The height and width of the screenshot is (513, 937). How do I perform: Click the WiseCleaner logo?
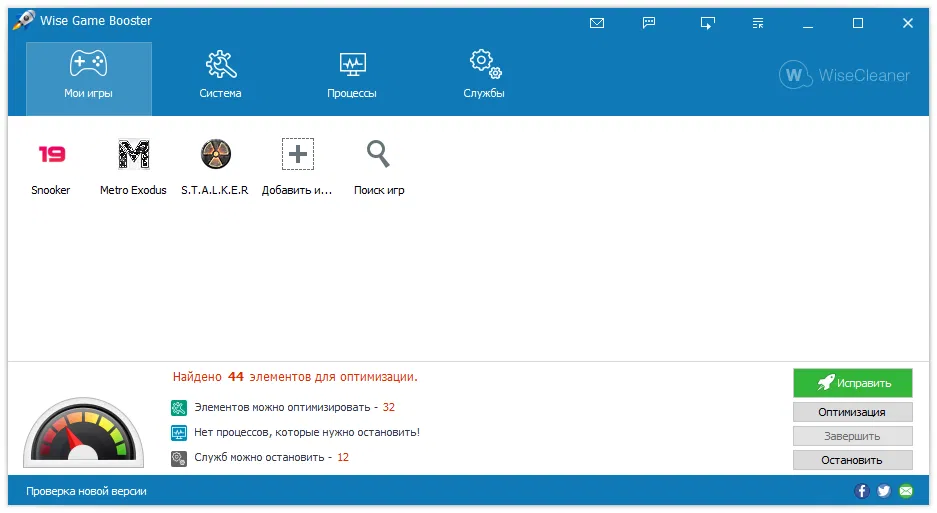(844, 75)
